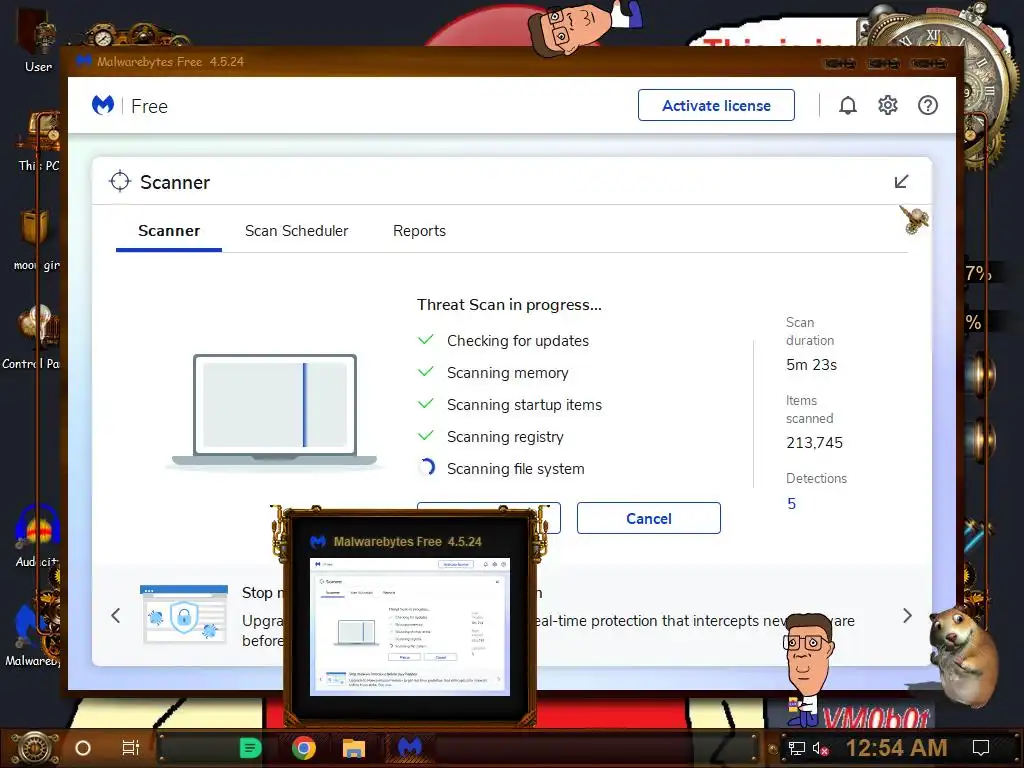Click the detections count 5

pyautogui.click(x=792, y=504)
